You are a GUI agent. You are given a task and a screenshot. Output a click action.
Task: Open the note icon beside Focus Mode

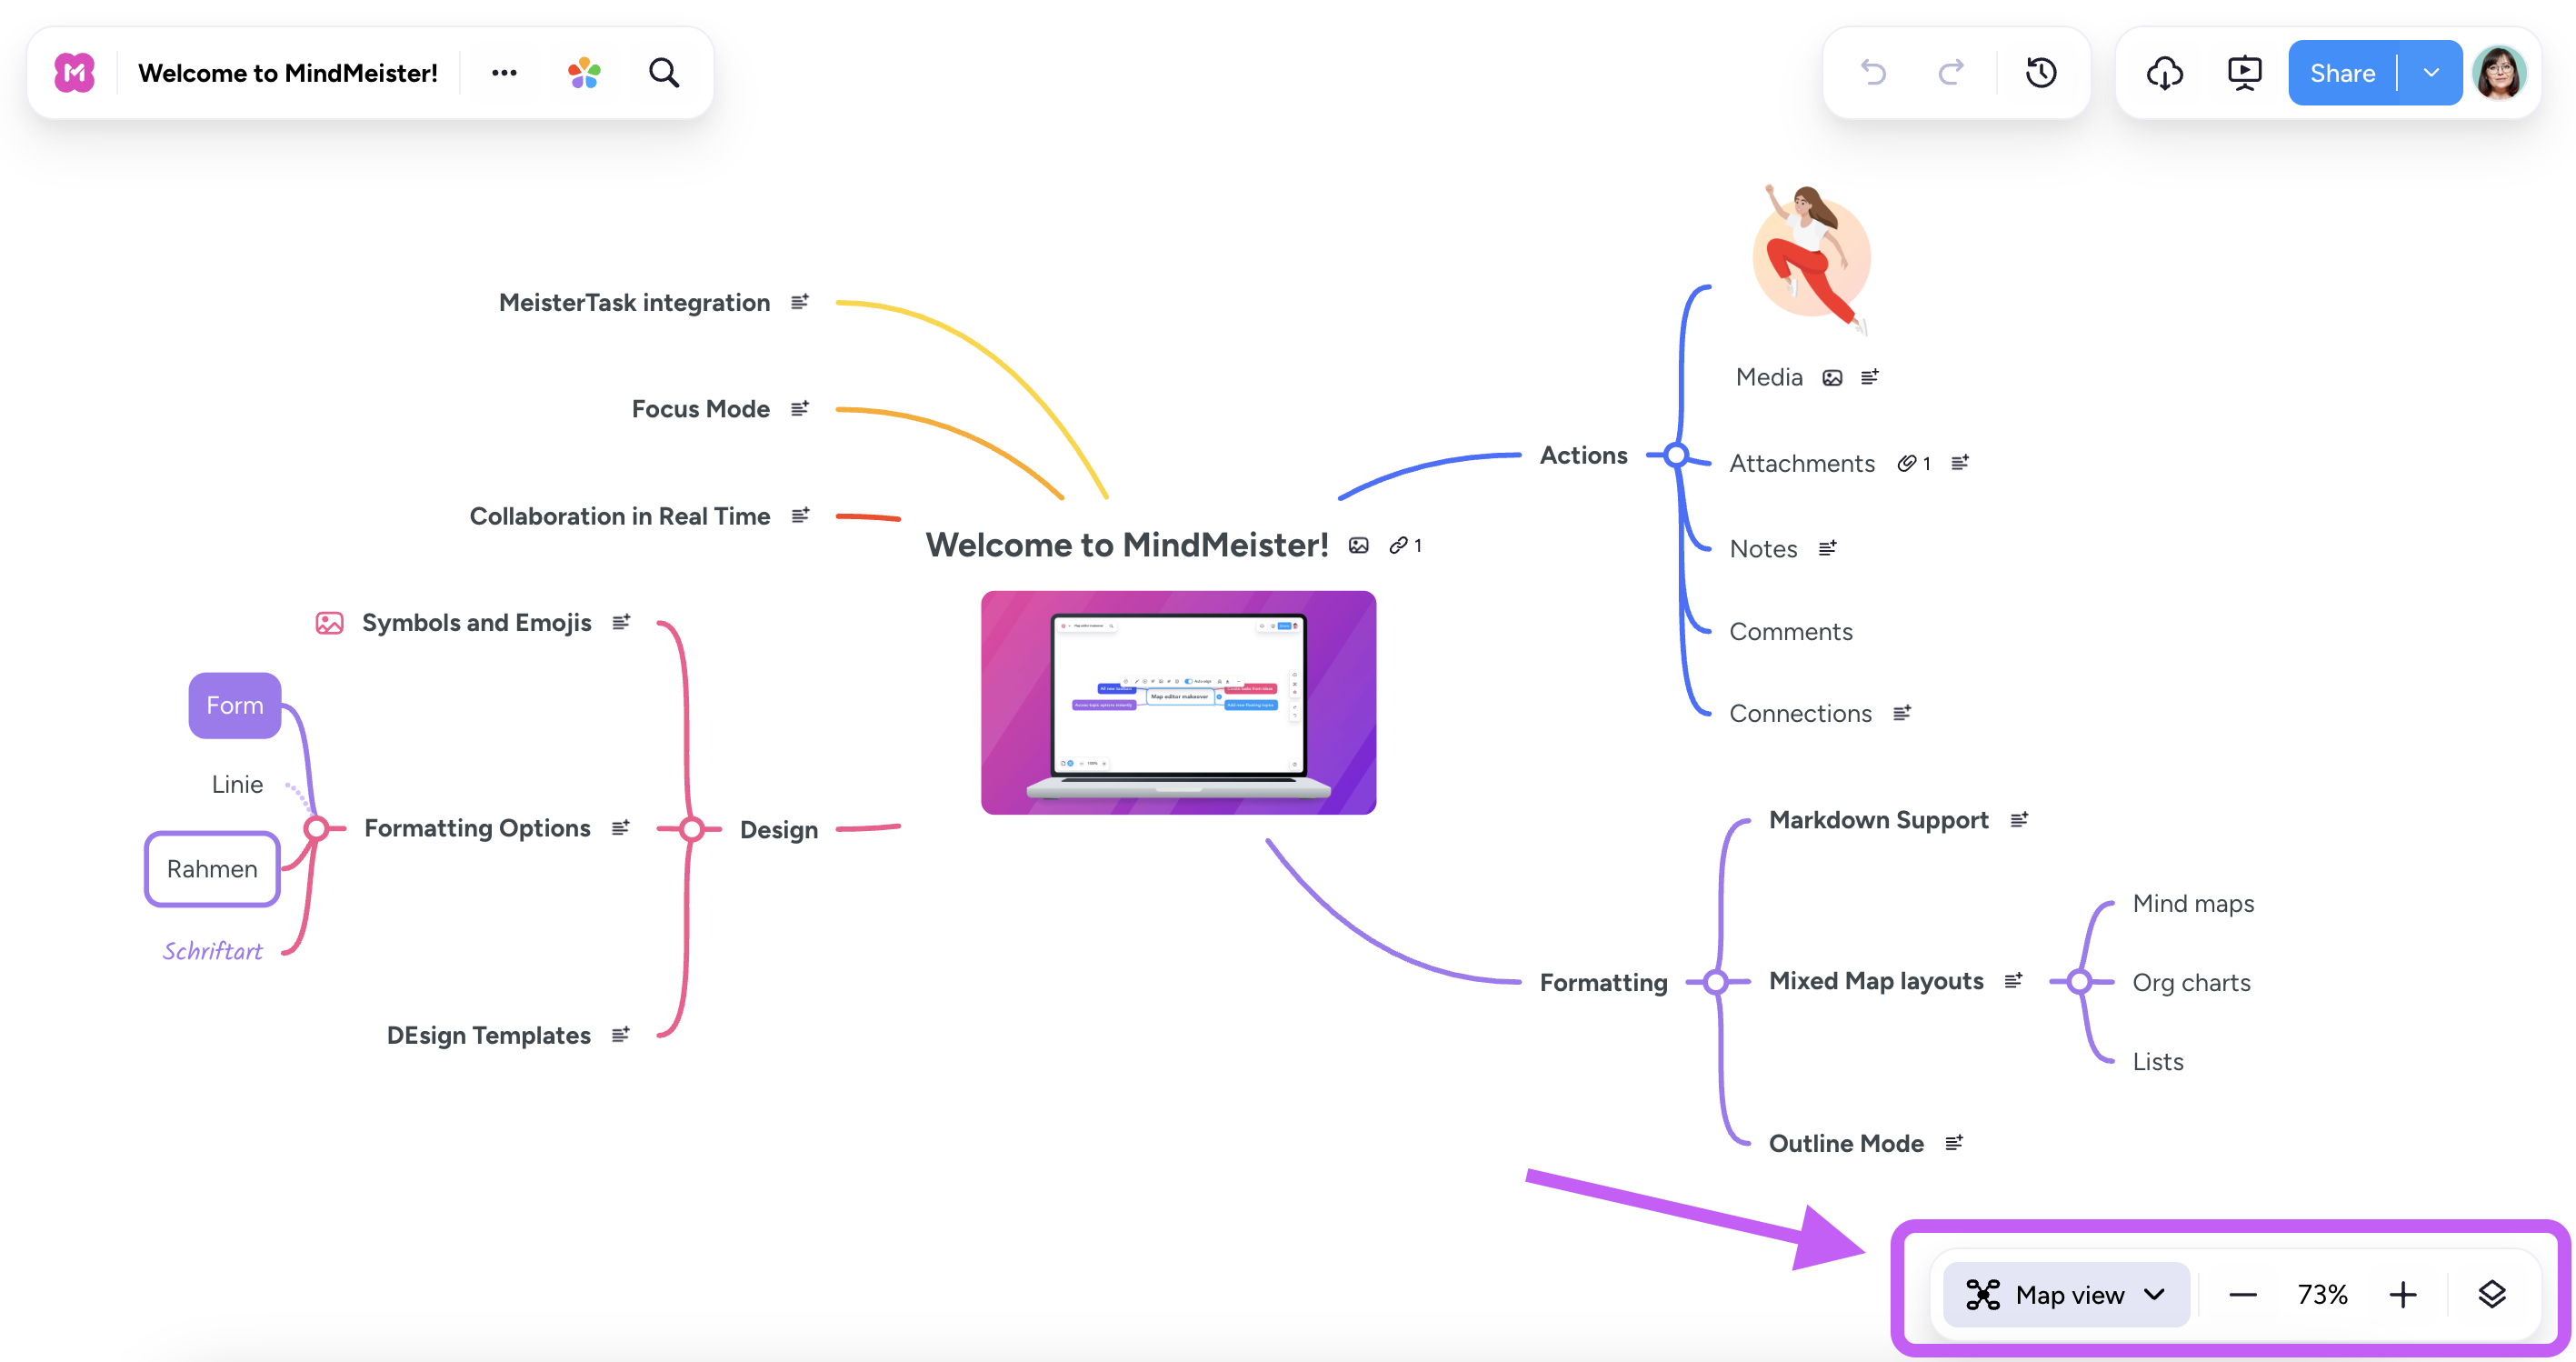(800, 408)
